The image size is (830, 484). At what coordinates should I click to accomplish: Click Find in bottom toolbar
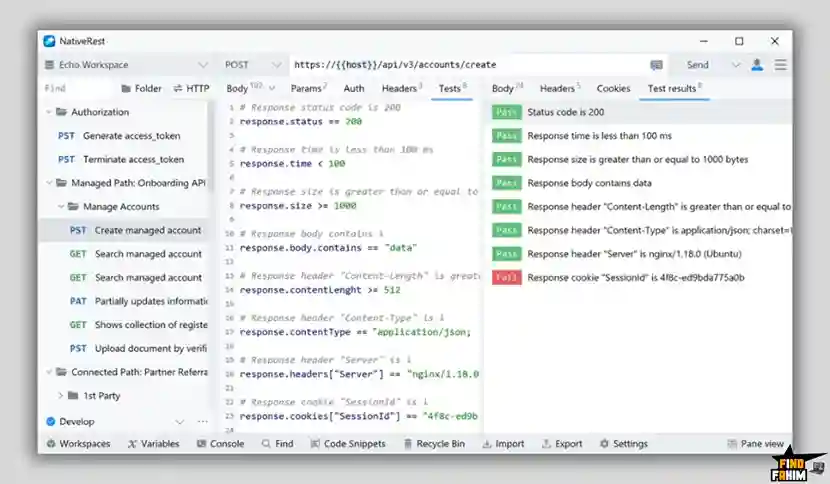(x=277, y=444)
